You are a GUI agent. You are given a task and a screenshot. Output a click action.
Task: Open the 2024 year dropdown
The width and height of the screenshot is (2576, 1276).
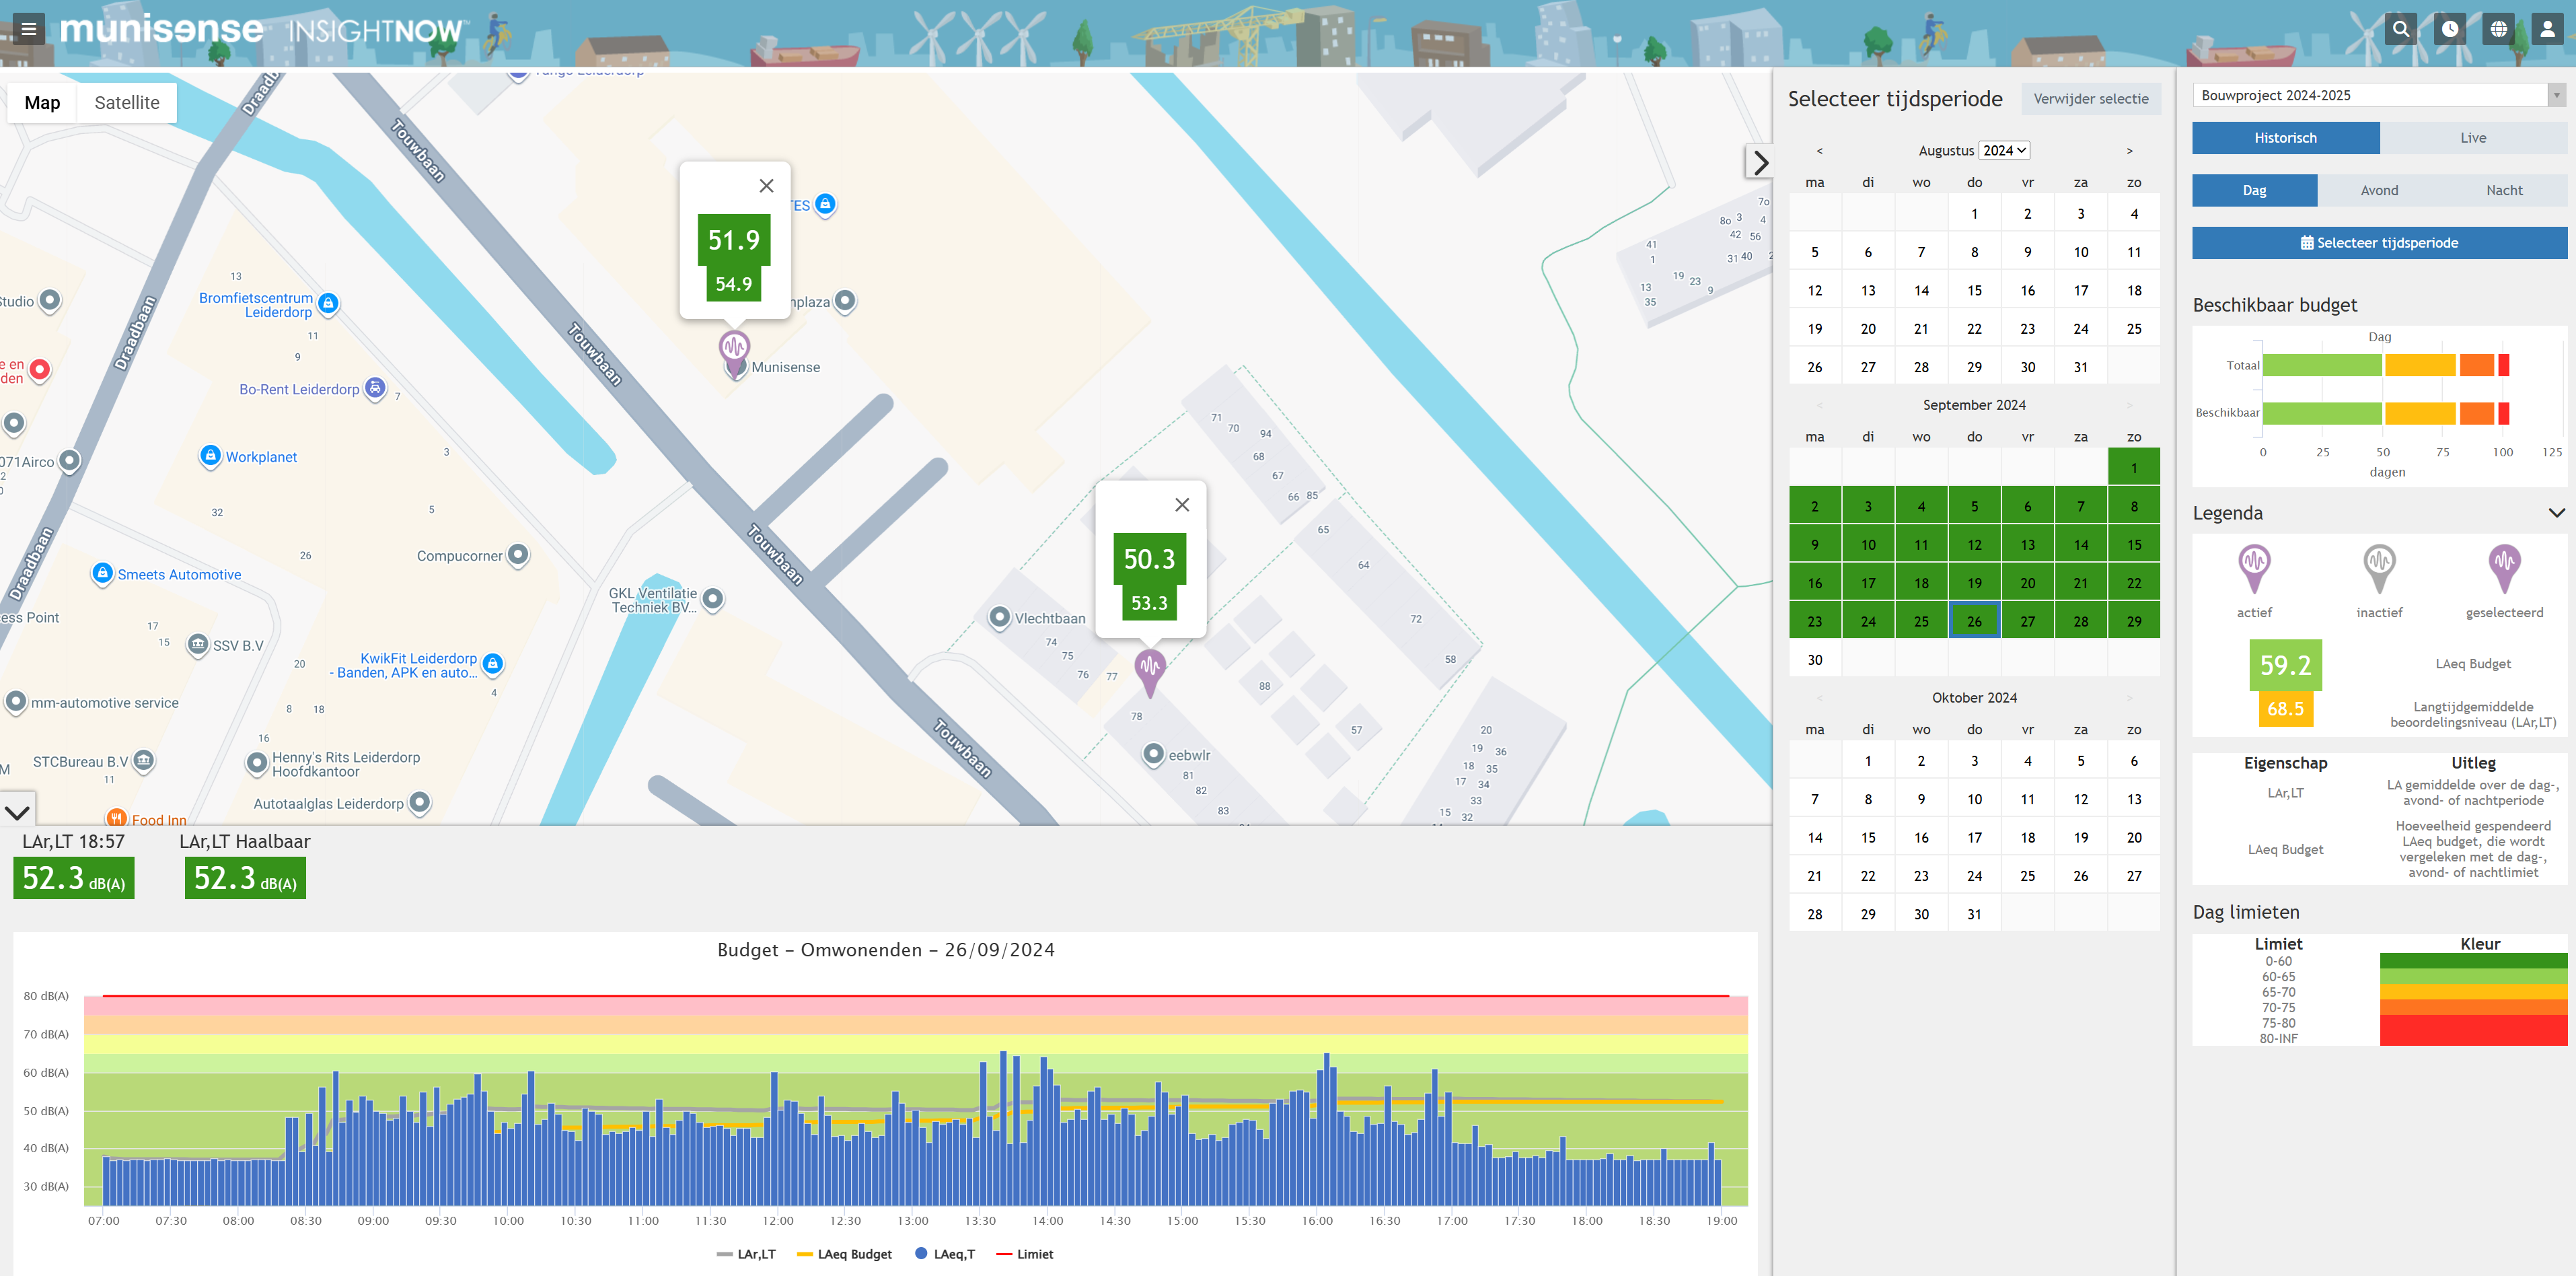[x=2004, y=150]
